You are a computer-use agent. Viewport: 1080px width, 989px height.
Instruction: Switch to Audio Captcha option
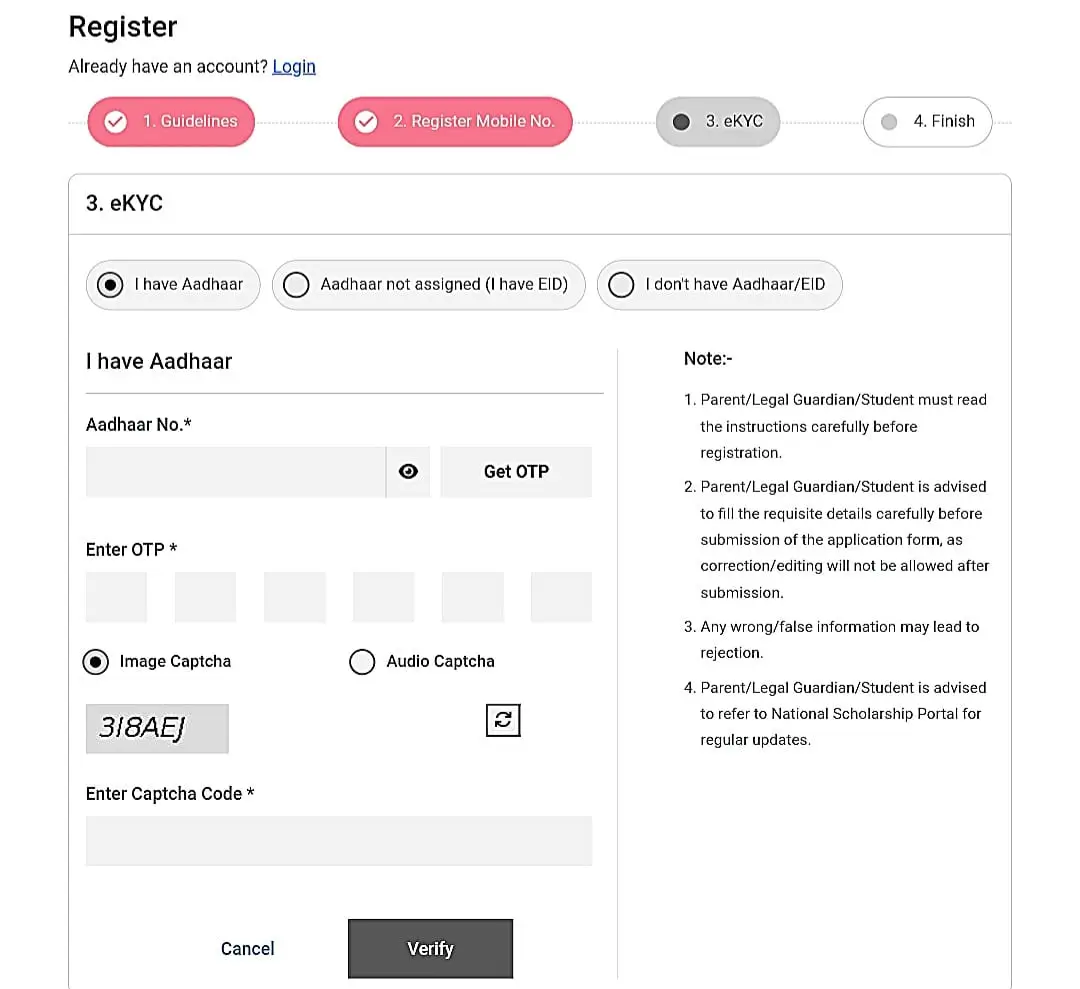pos(362,662)
